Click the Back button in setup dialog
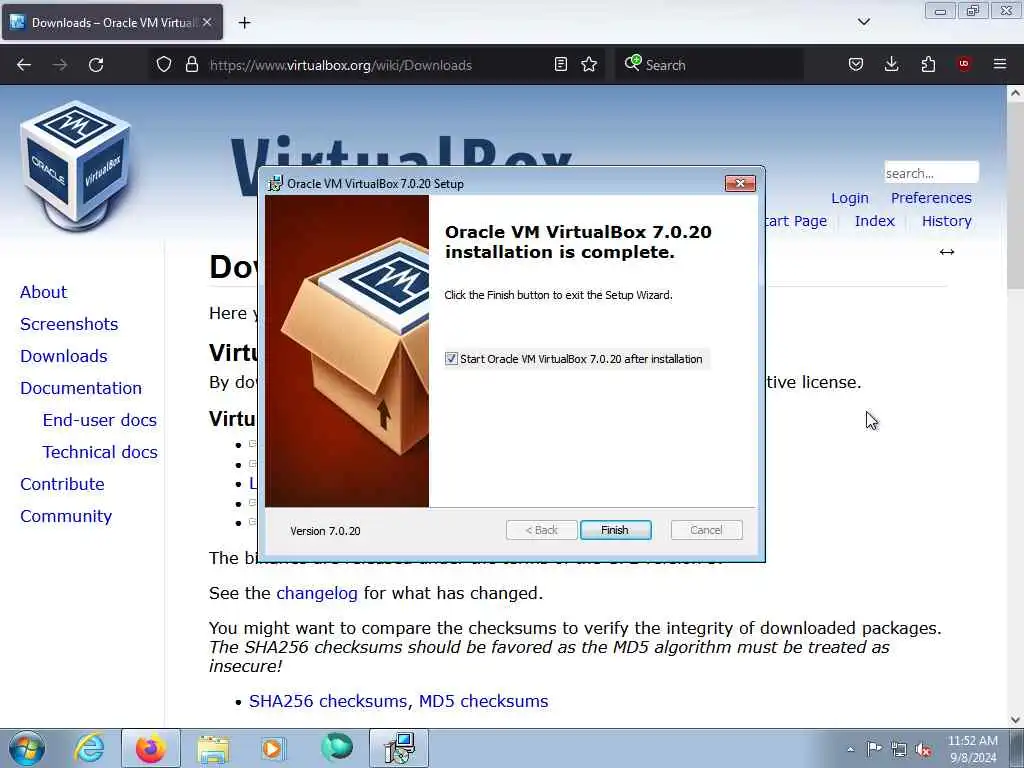Screen dimensions: 1024x768 541,530
